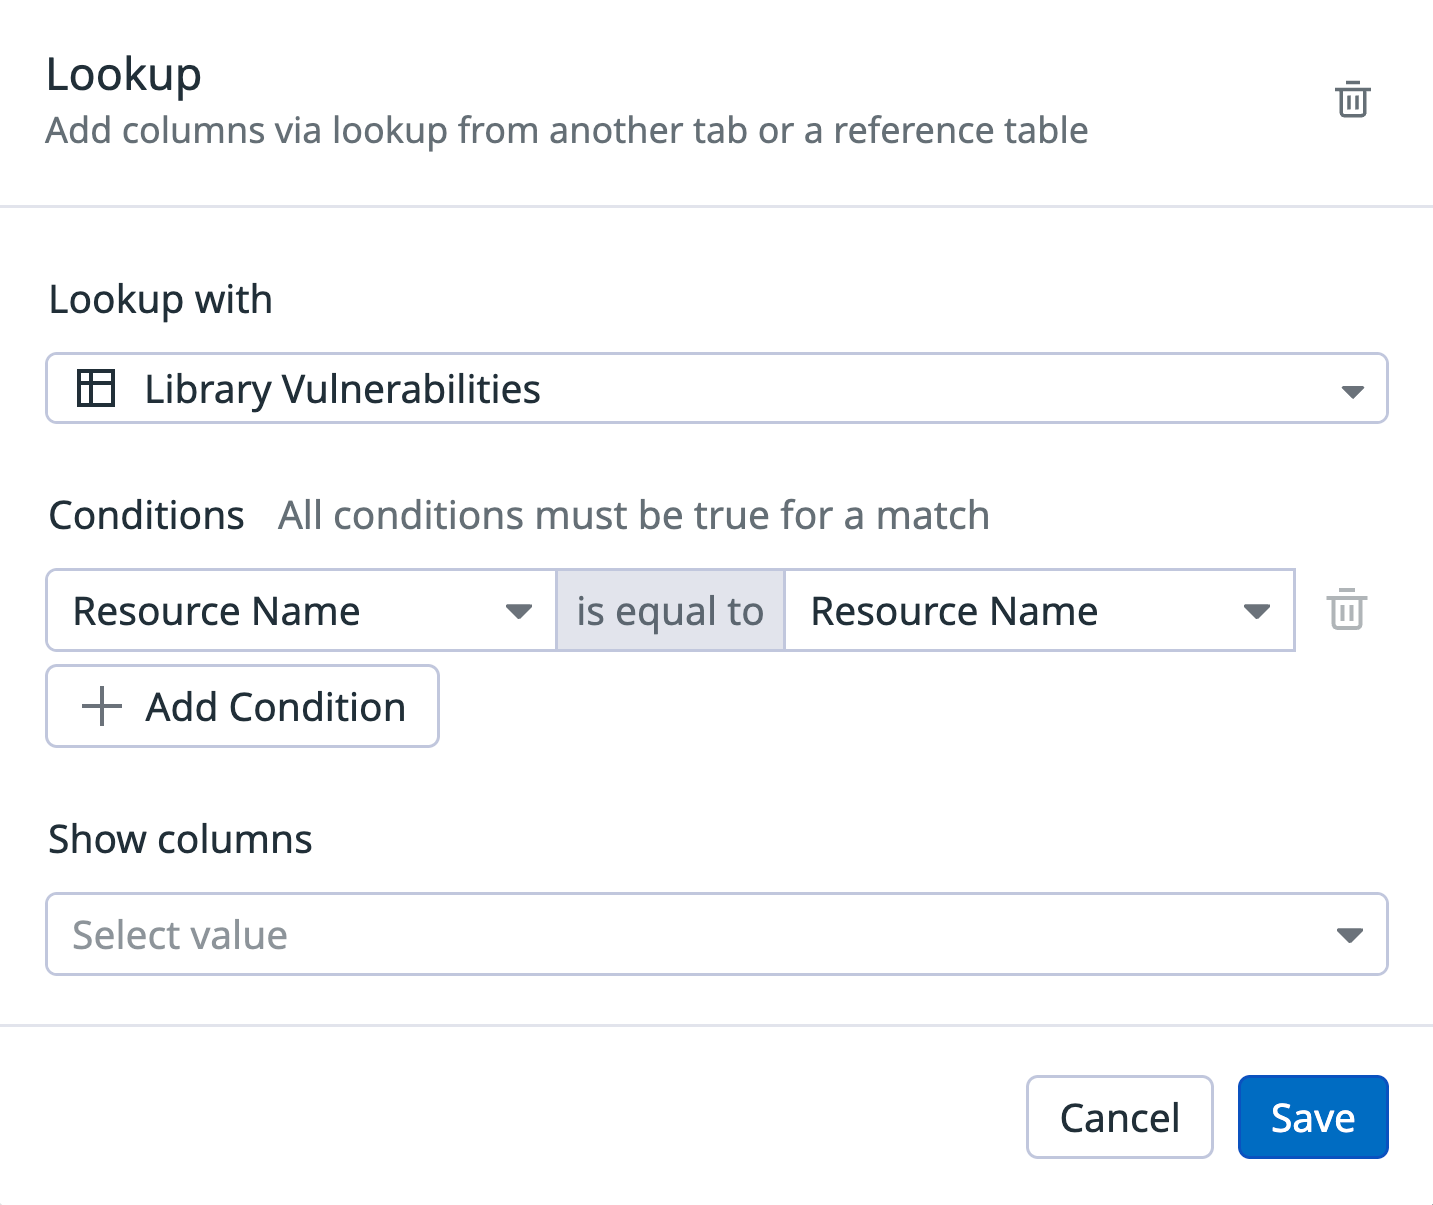Click the caret on the left Resource Name field
Screen dimensions: 1433x1205
(519, 610)
